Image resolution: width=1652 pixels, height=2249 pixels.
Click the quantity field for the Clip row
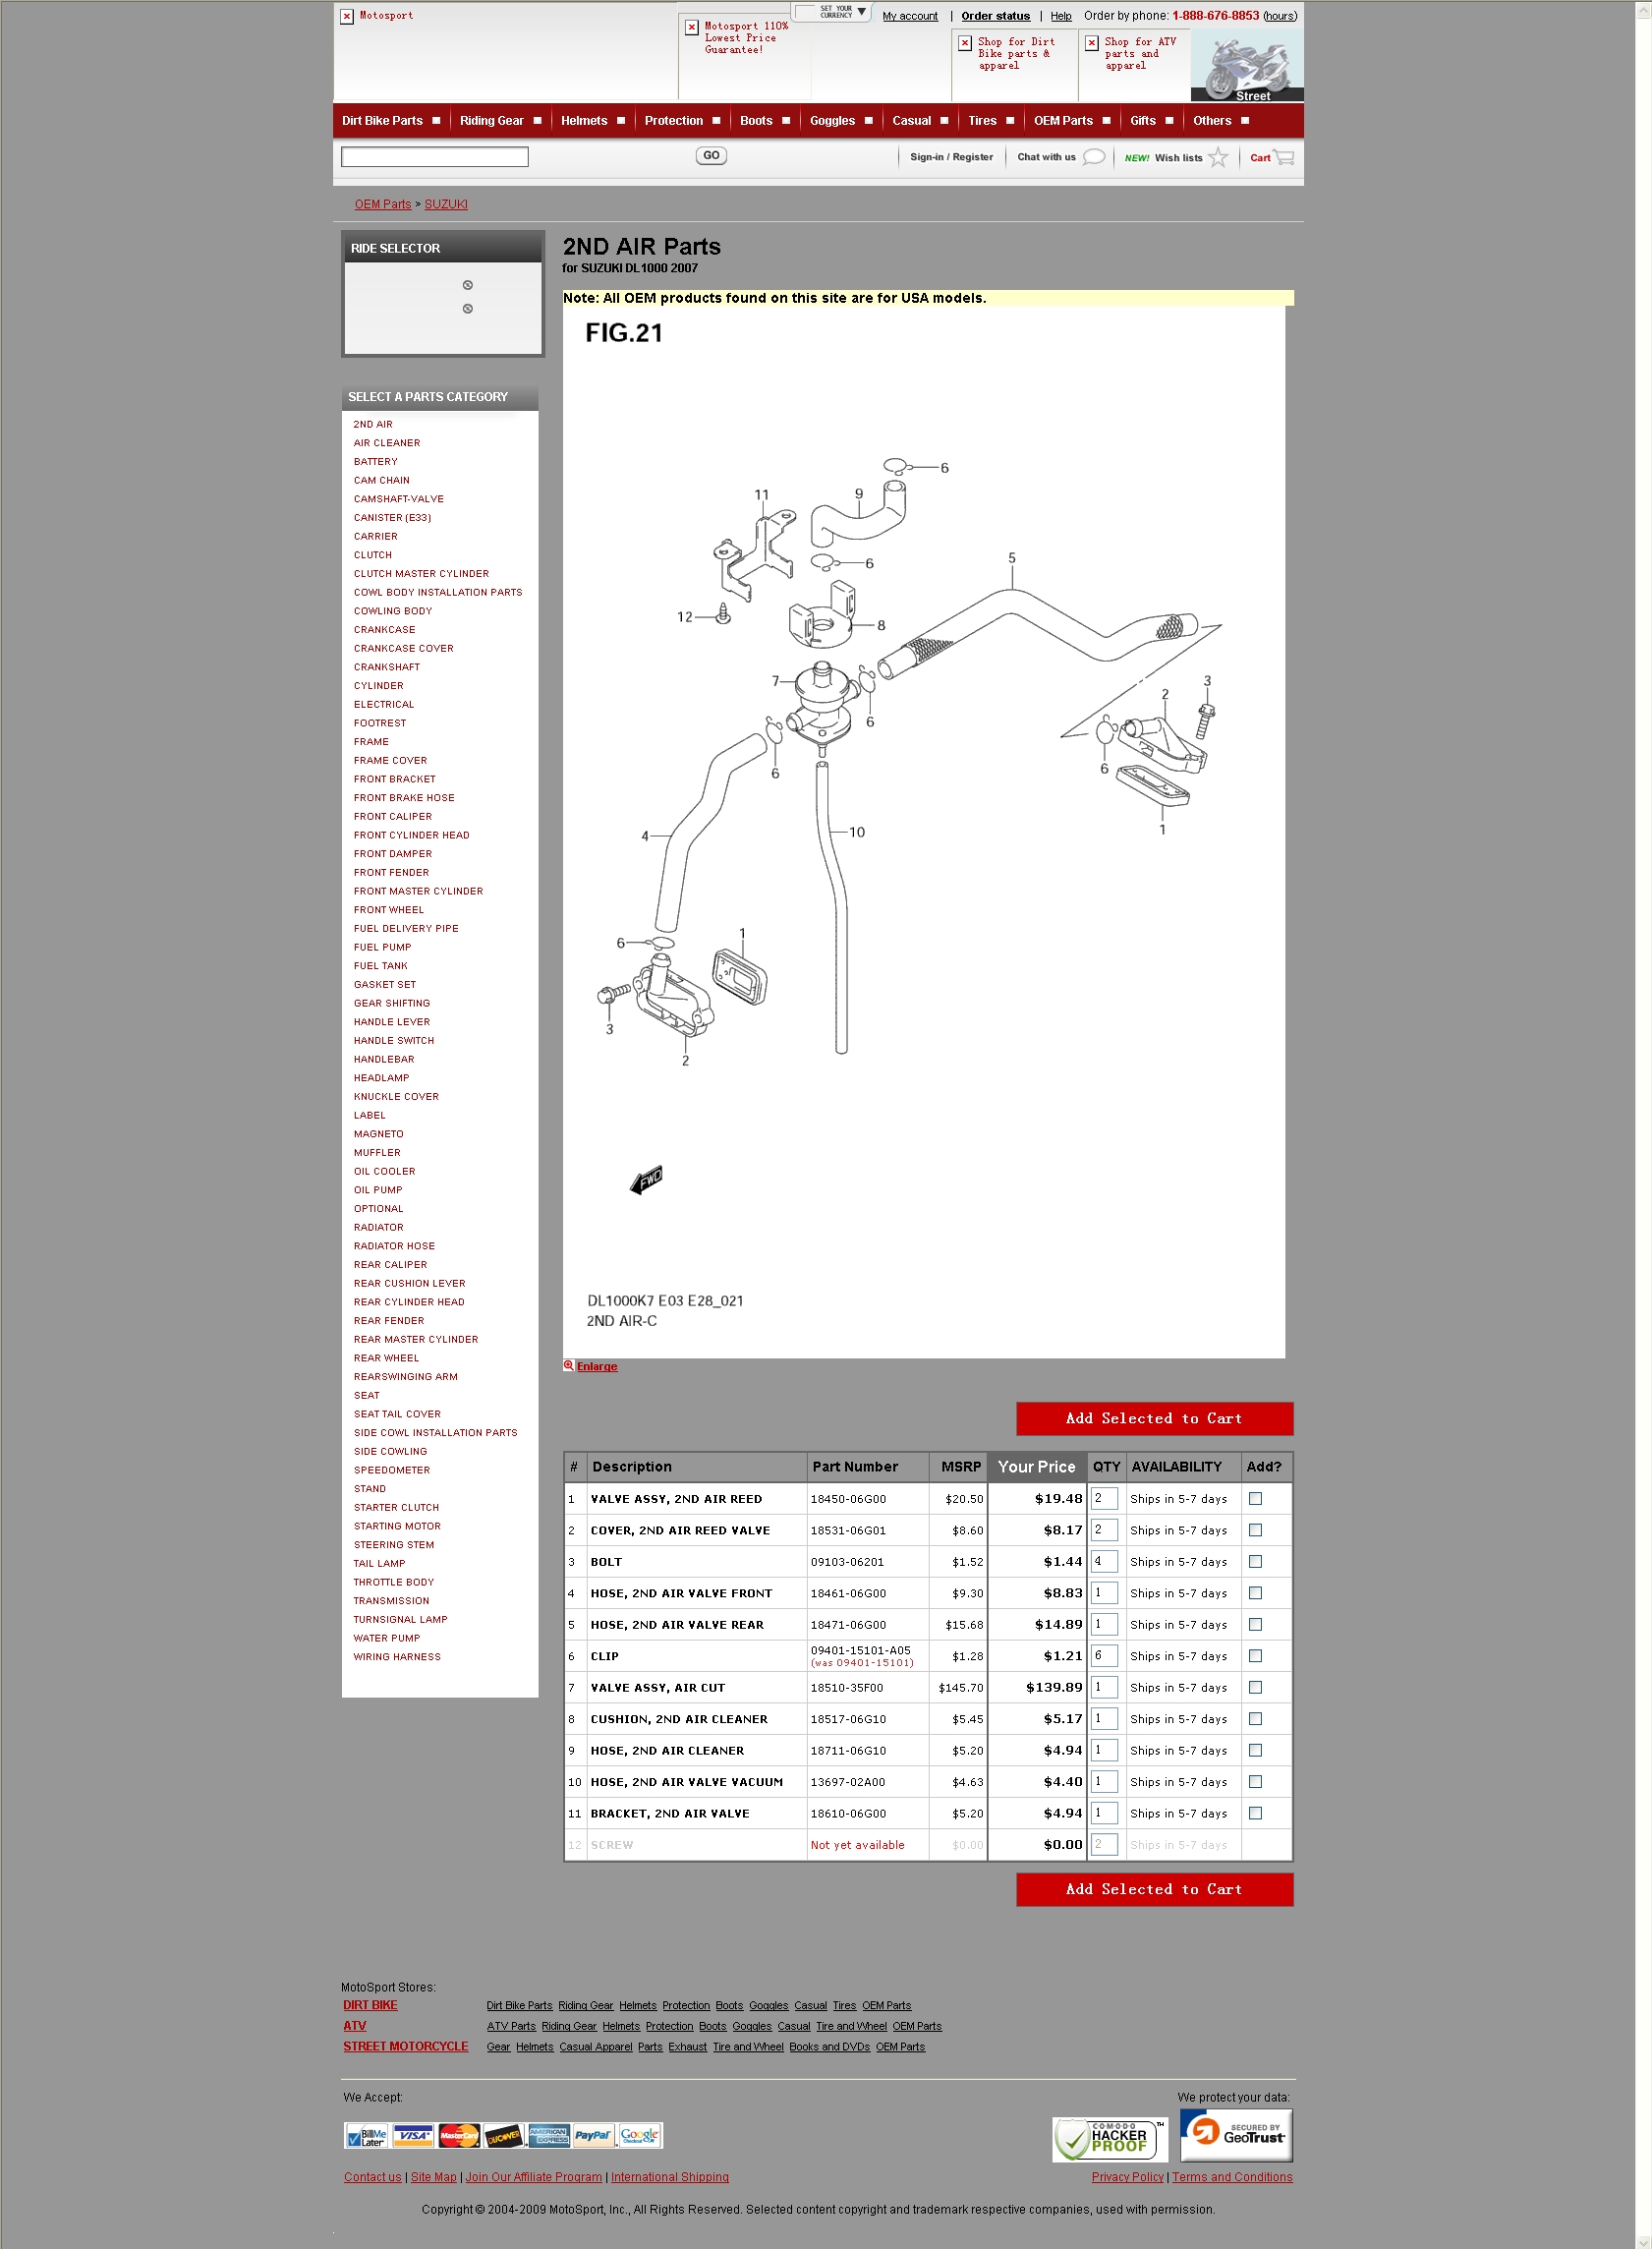1104,1656
